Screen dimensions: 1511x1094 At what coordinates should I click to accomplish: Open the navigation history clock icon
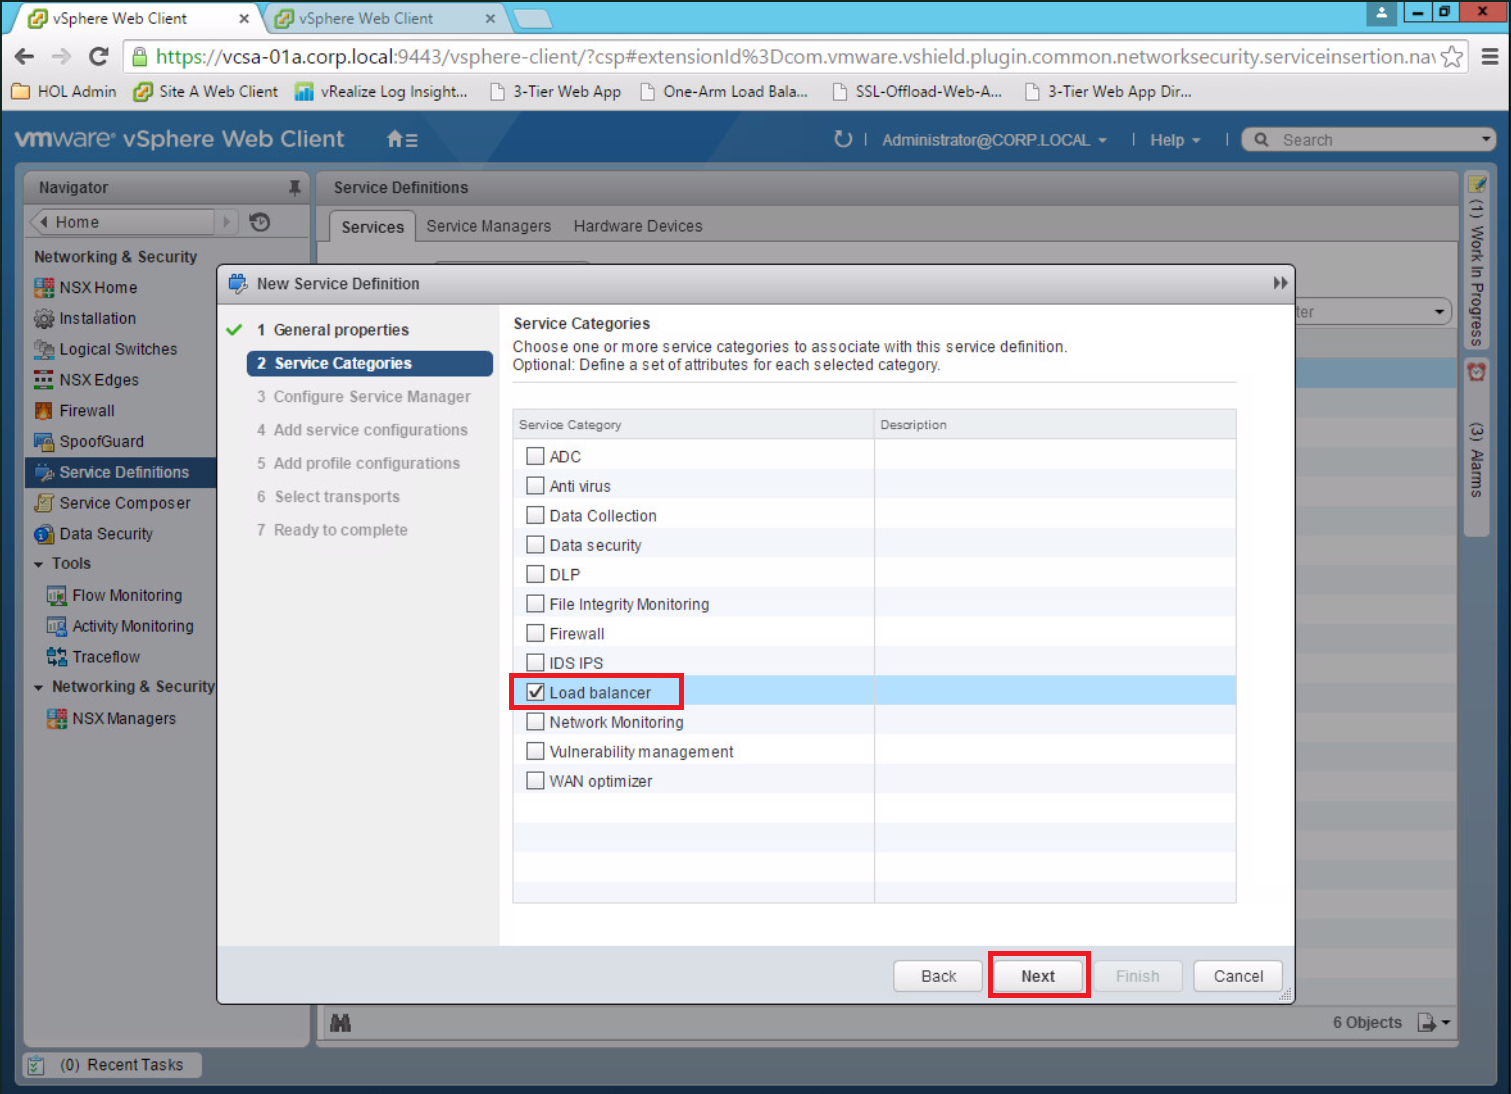(260, 222)
